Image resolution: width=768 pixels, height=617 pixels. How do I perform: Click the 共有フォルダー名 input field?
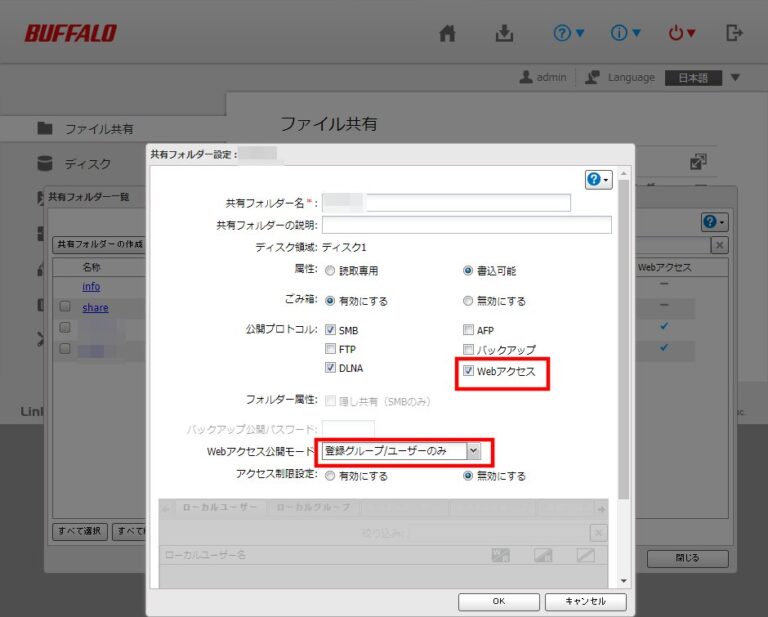coord(446,203)
